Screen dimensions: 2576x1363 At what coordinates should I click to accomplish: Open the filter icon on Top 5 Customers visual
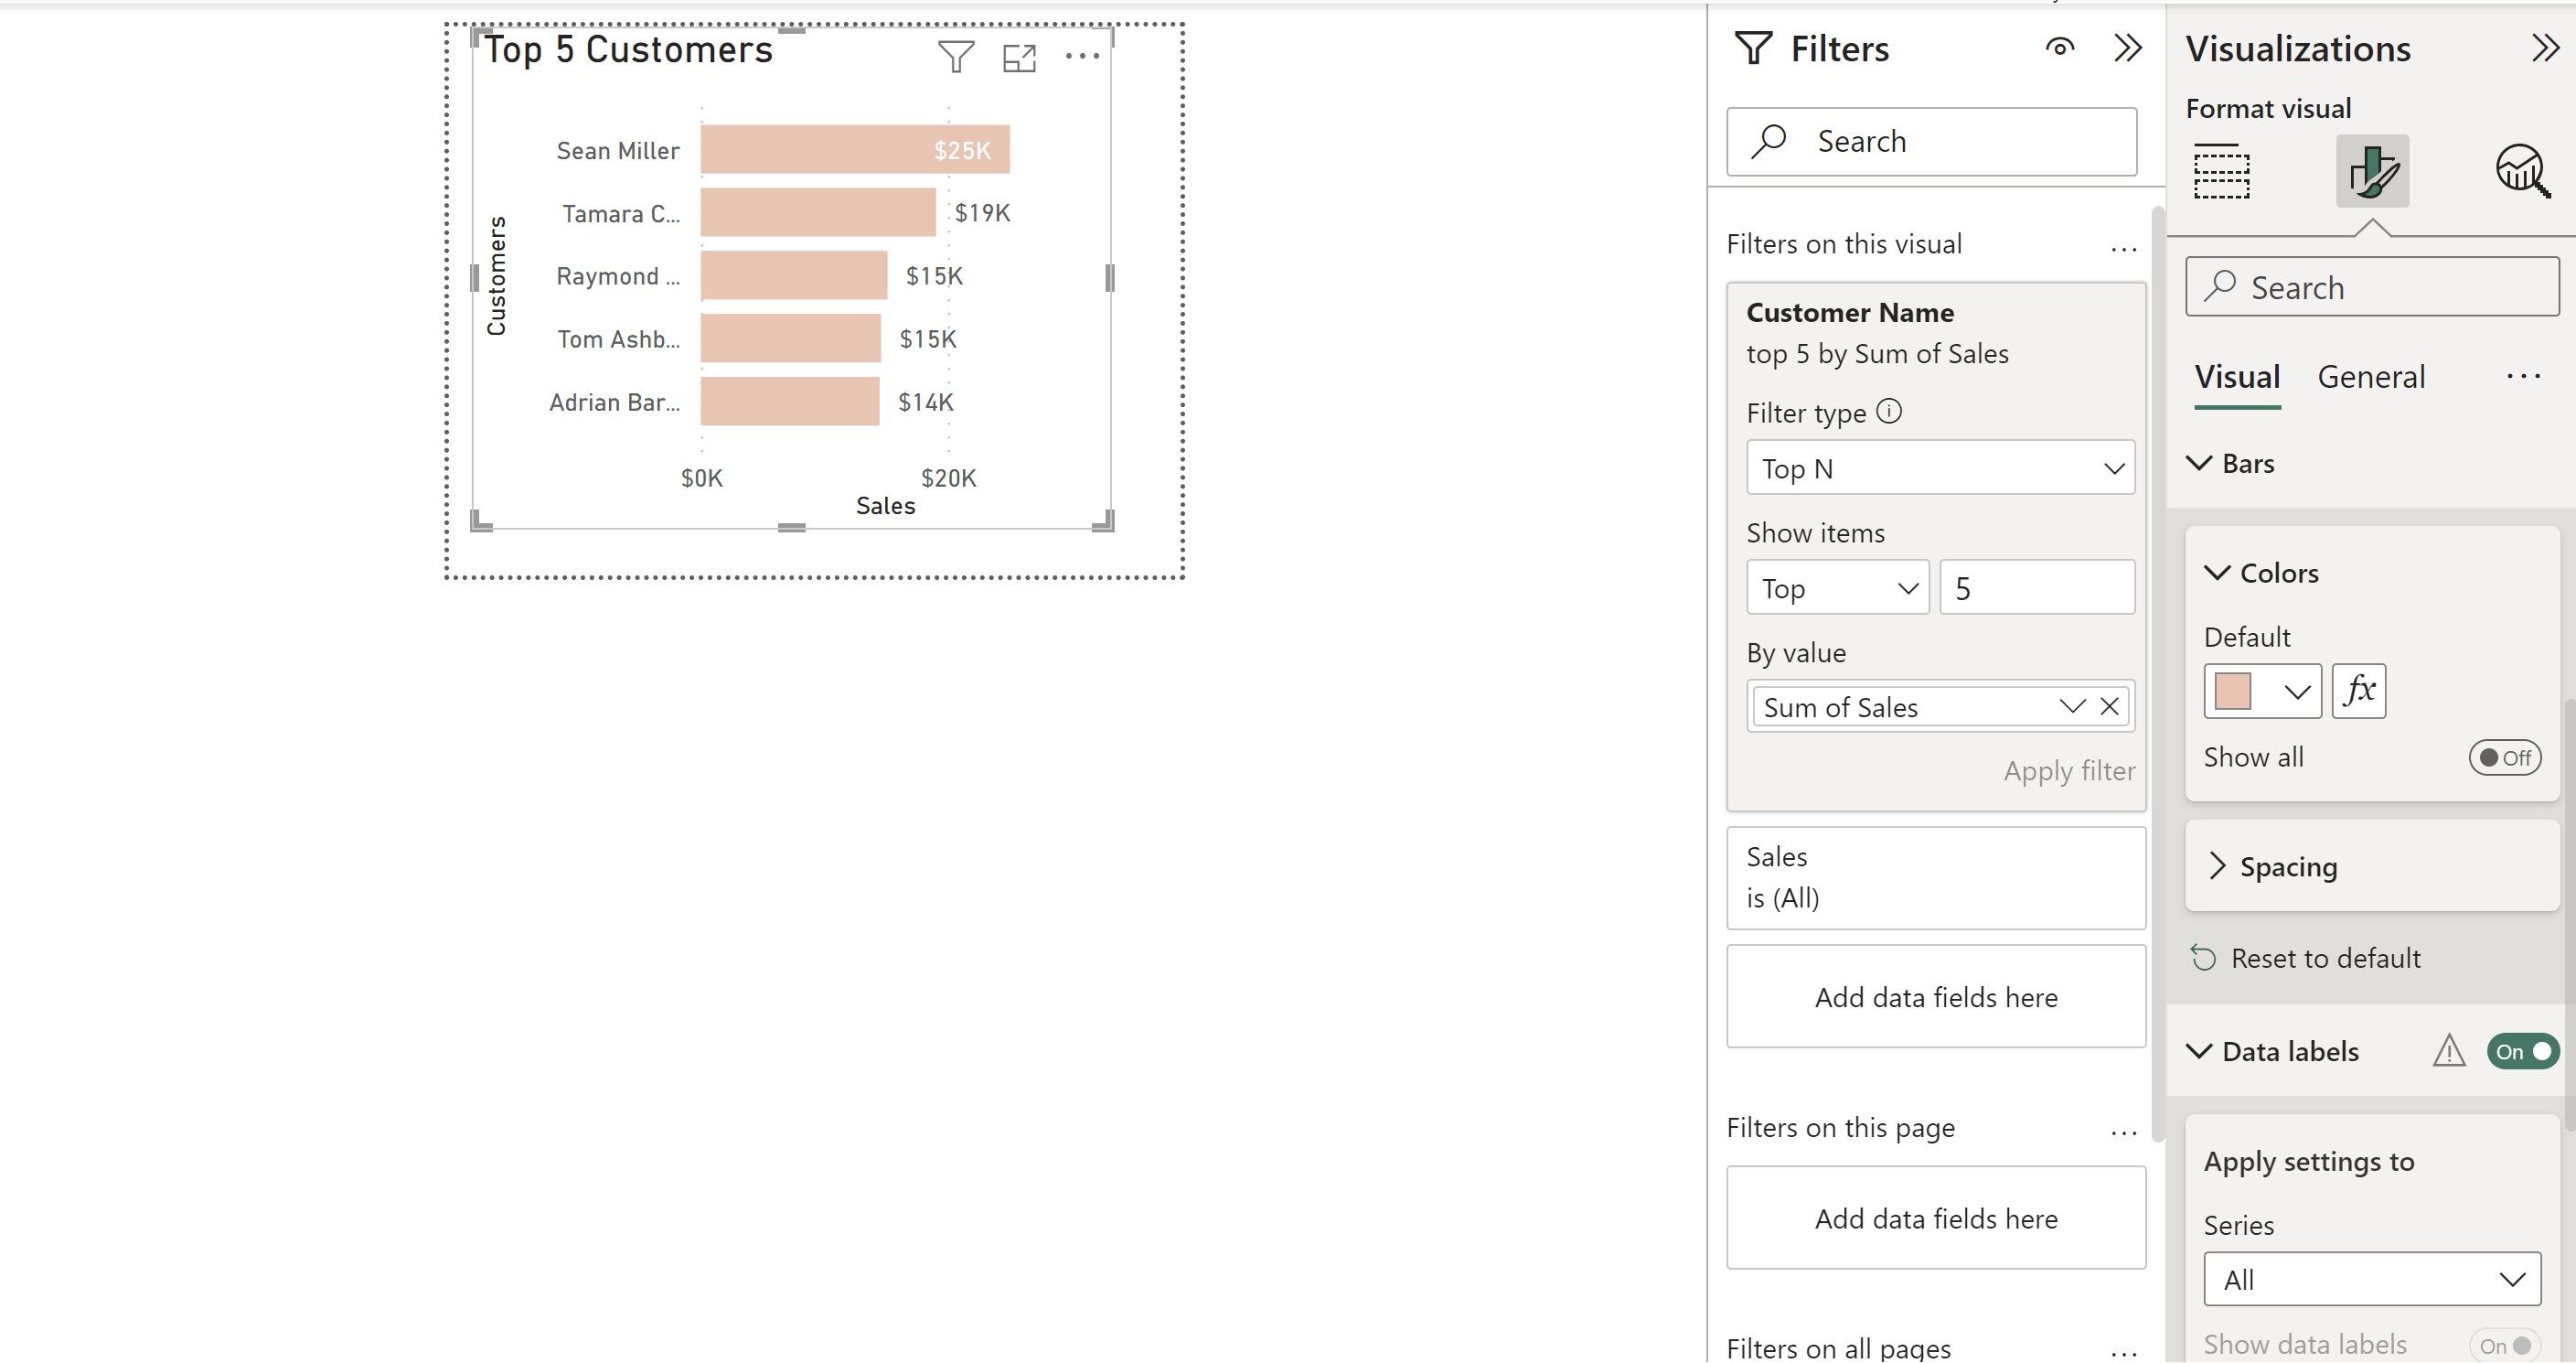point(955,57)
